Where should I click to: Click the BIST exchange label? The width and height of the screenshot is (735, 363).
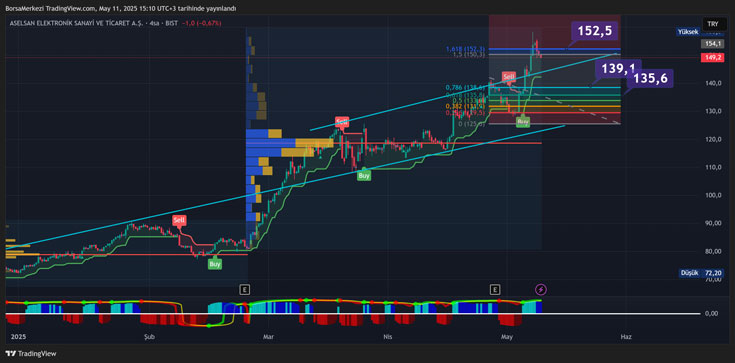click(x=171, y=23)
